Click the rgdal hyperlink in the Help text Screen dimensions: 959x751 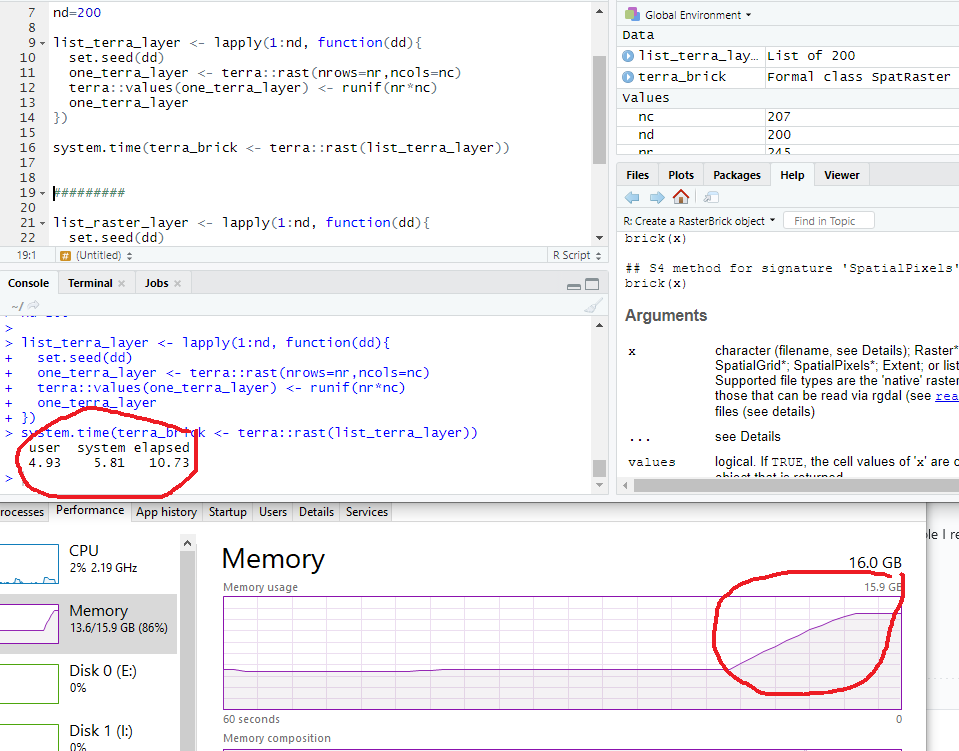pos(946,395)
